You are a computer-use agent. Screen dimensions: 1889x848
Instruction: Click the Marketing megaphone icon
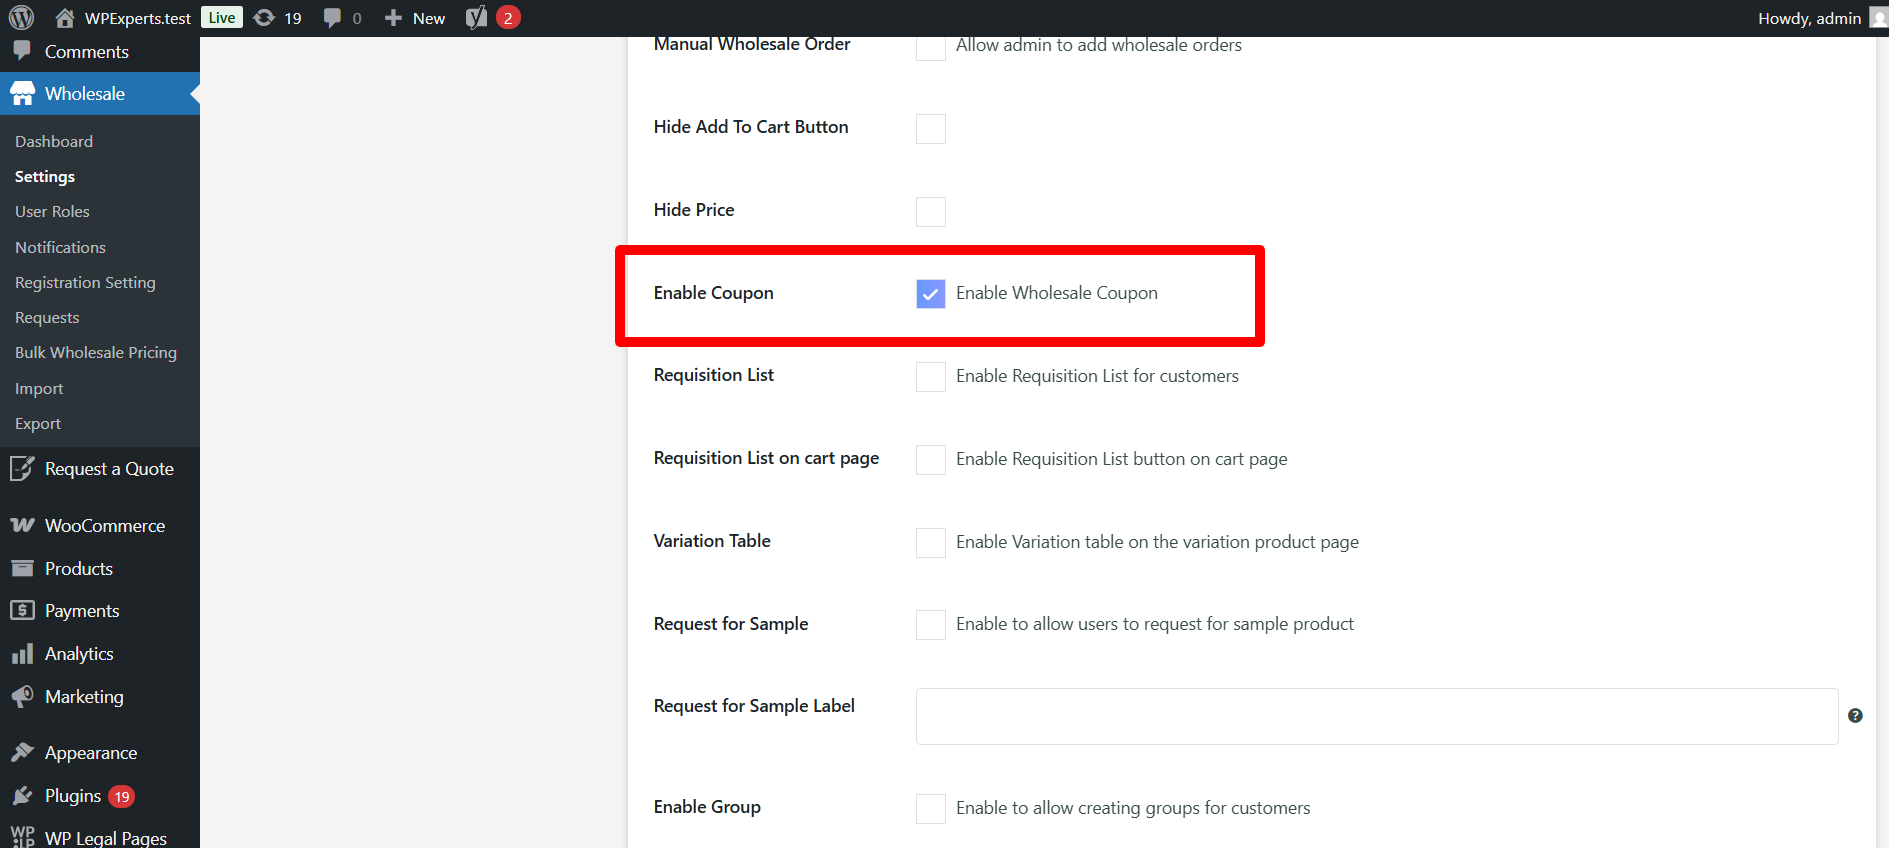point(22,696)
